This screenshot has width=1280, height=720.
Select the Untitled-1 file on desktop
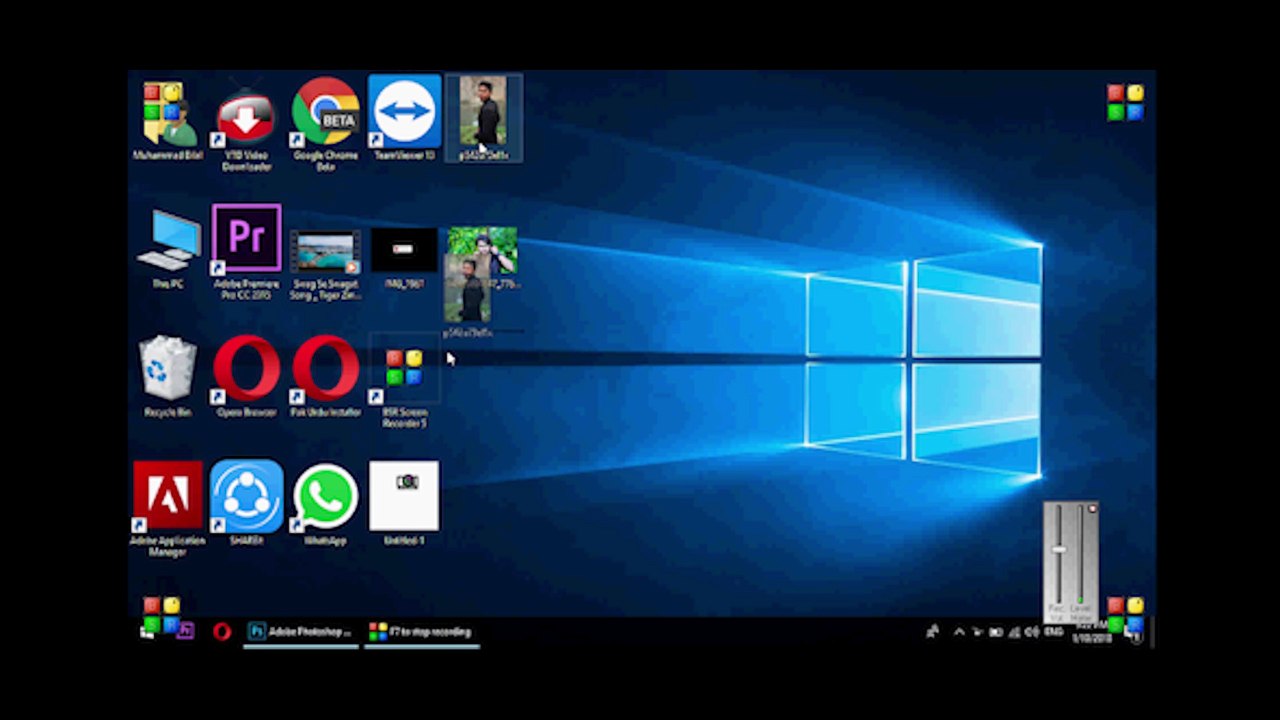(x=404, y=503)
